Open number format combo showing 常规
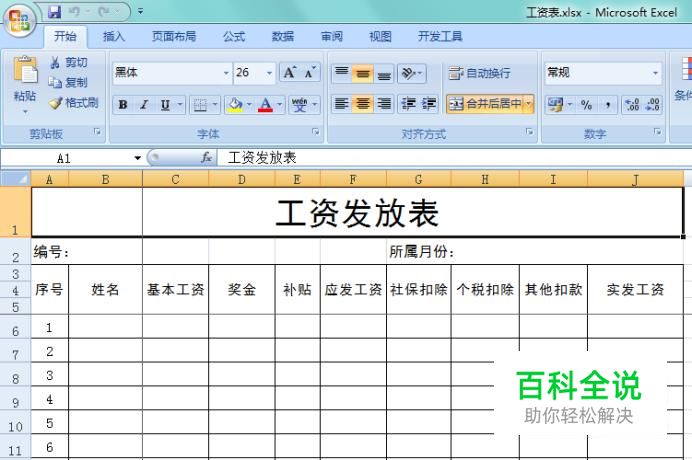The width and height of the screenshot is (692, 460). (x=603, y=73)
